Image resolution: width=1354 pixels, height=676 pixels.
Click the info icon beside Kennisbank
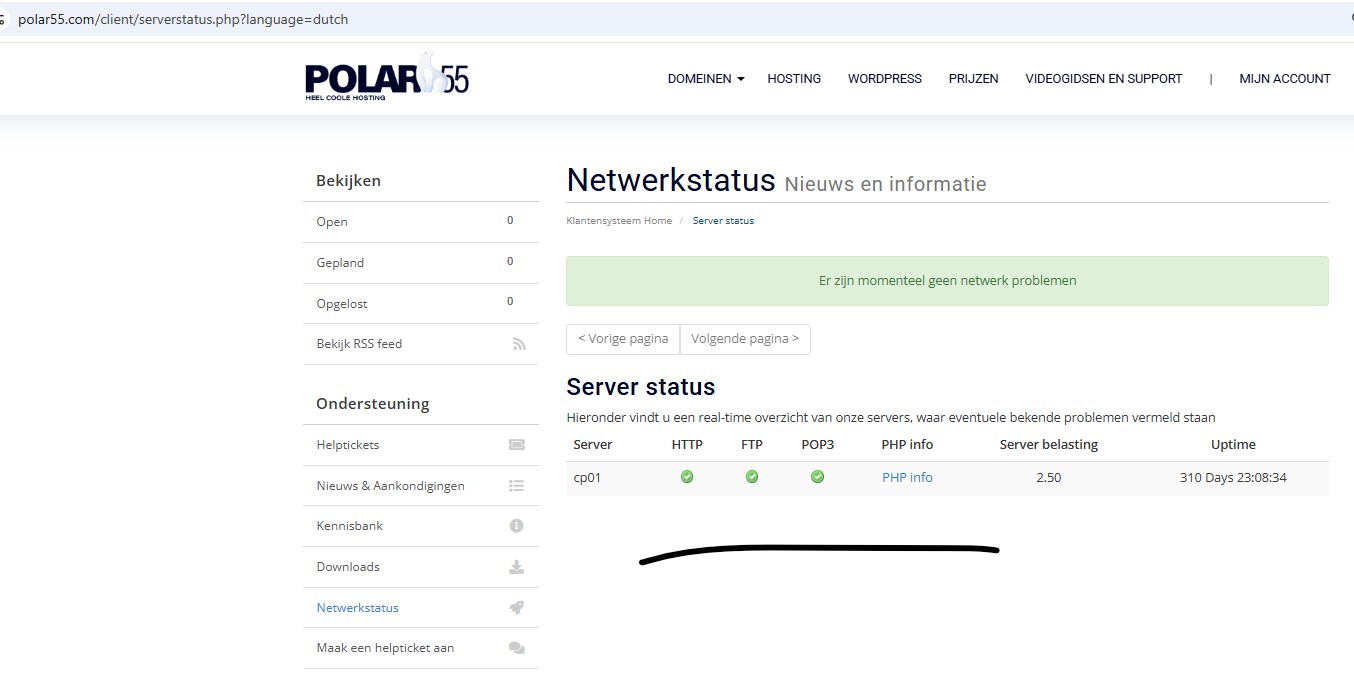516,525
